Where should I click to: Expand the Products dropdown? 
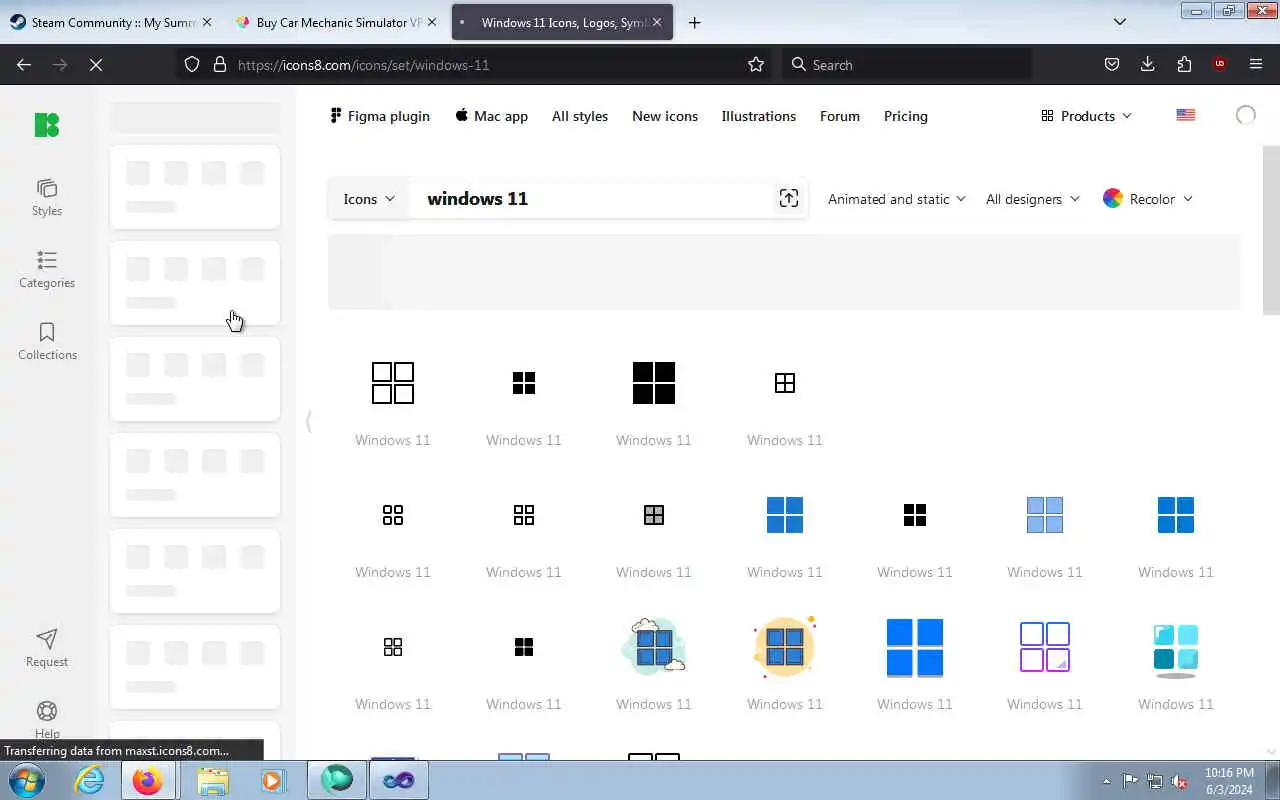point(1087,116)
